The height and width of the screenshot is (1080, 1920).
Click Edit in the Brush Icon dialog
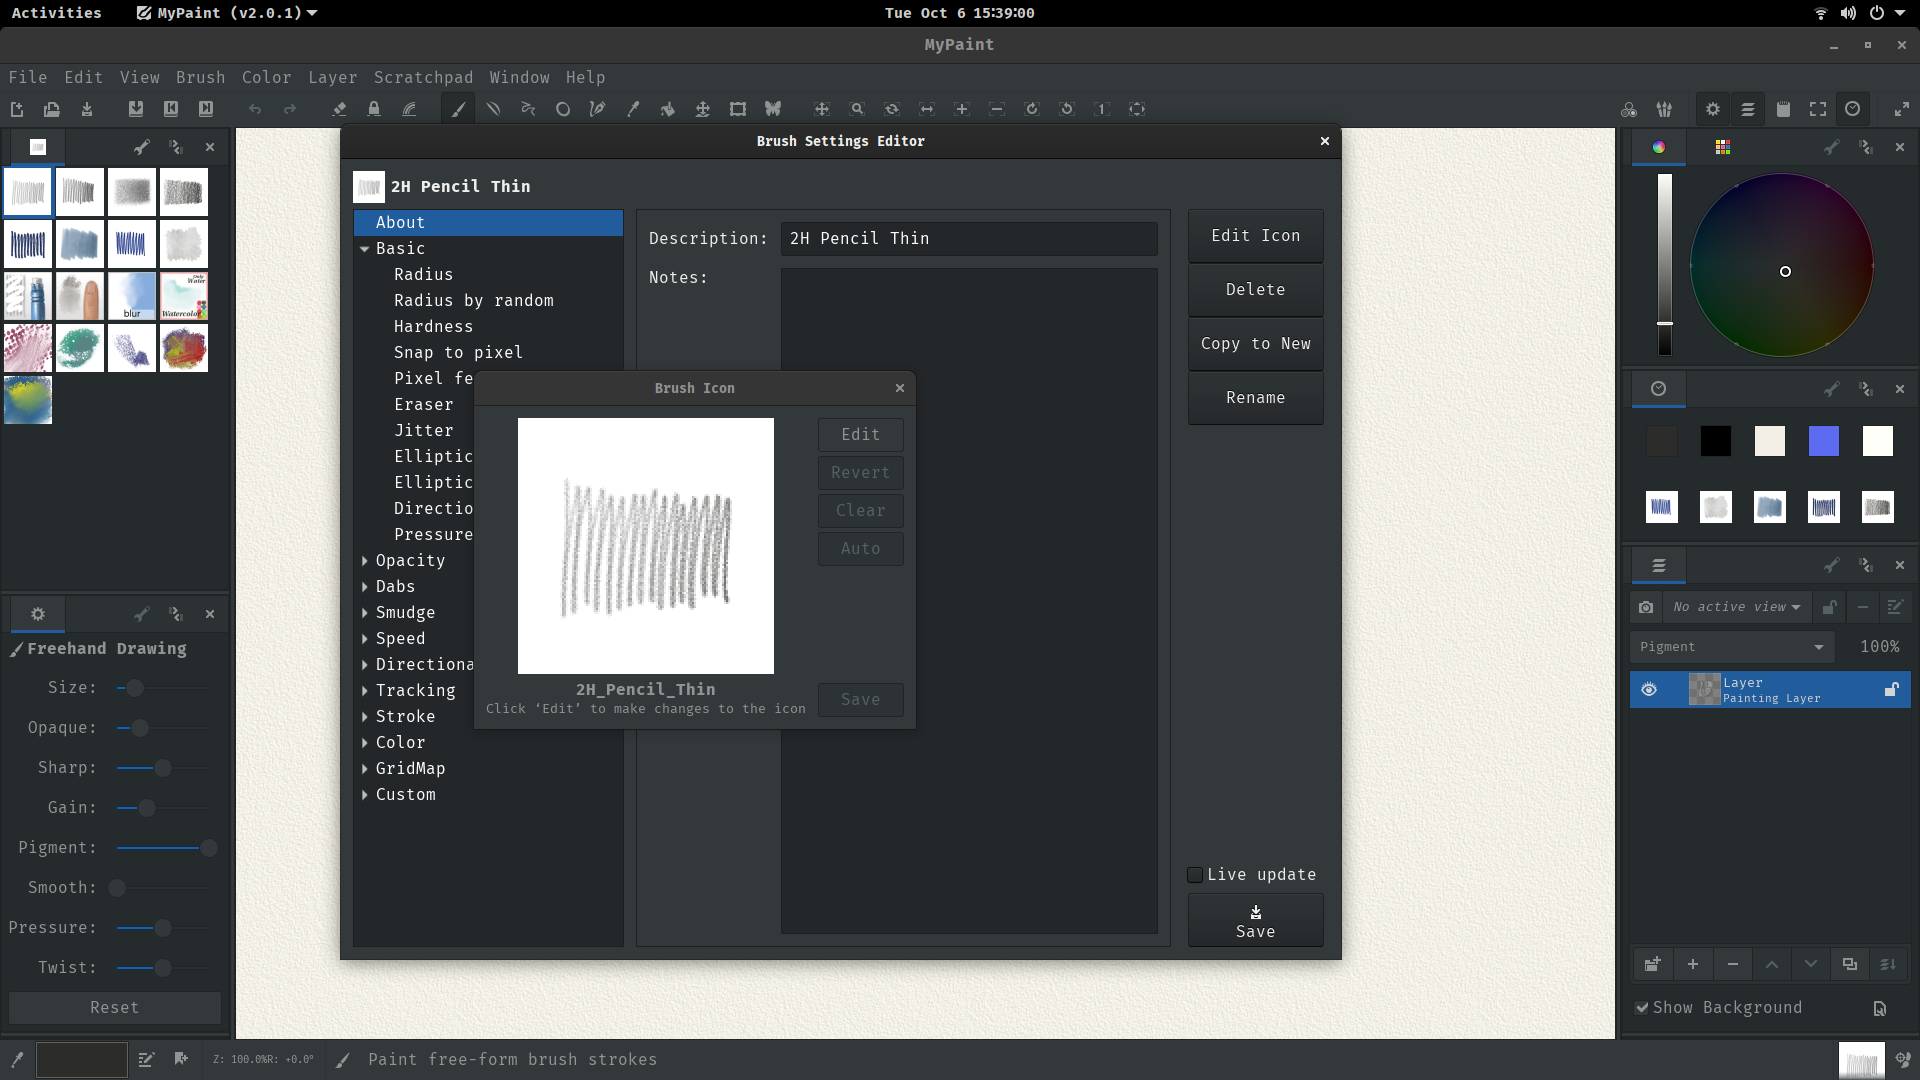859,434
